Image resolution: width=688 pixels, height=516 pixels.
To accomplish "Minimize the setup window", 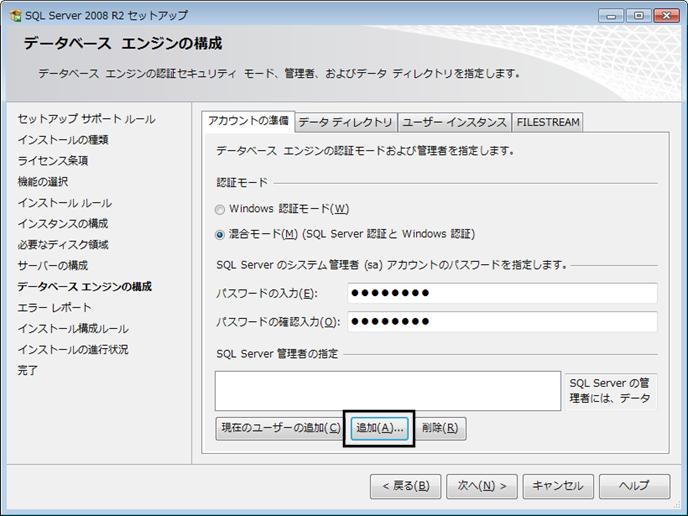I will pos(611,16).
